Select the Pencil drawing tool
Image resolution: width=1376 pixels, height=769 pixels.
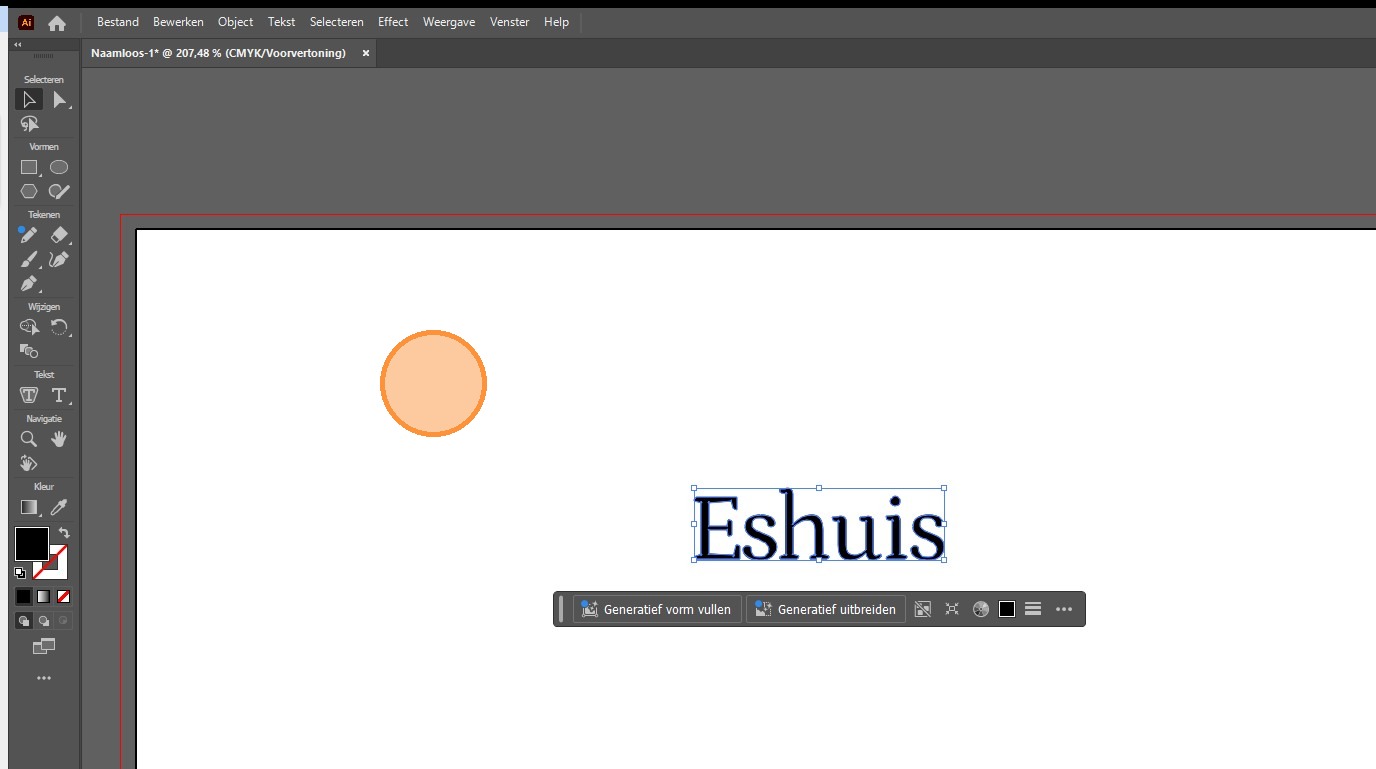pos(29,235)
